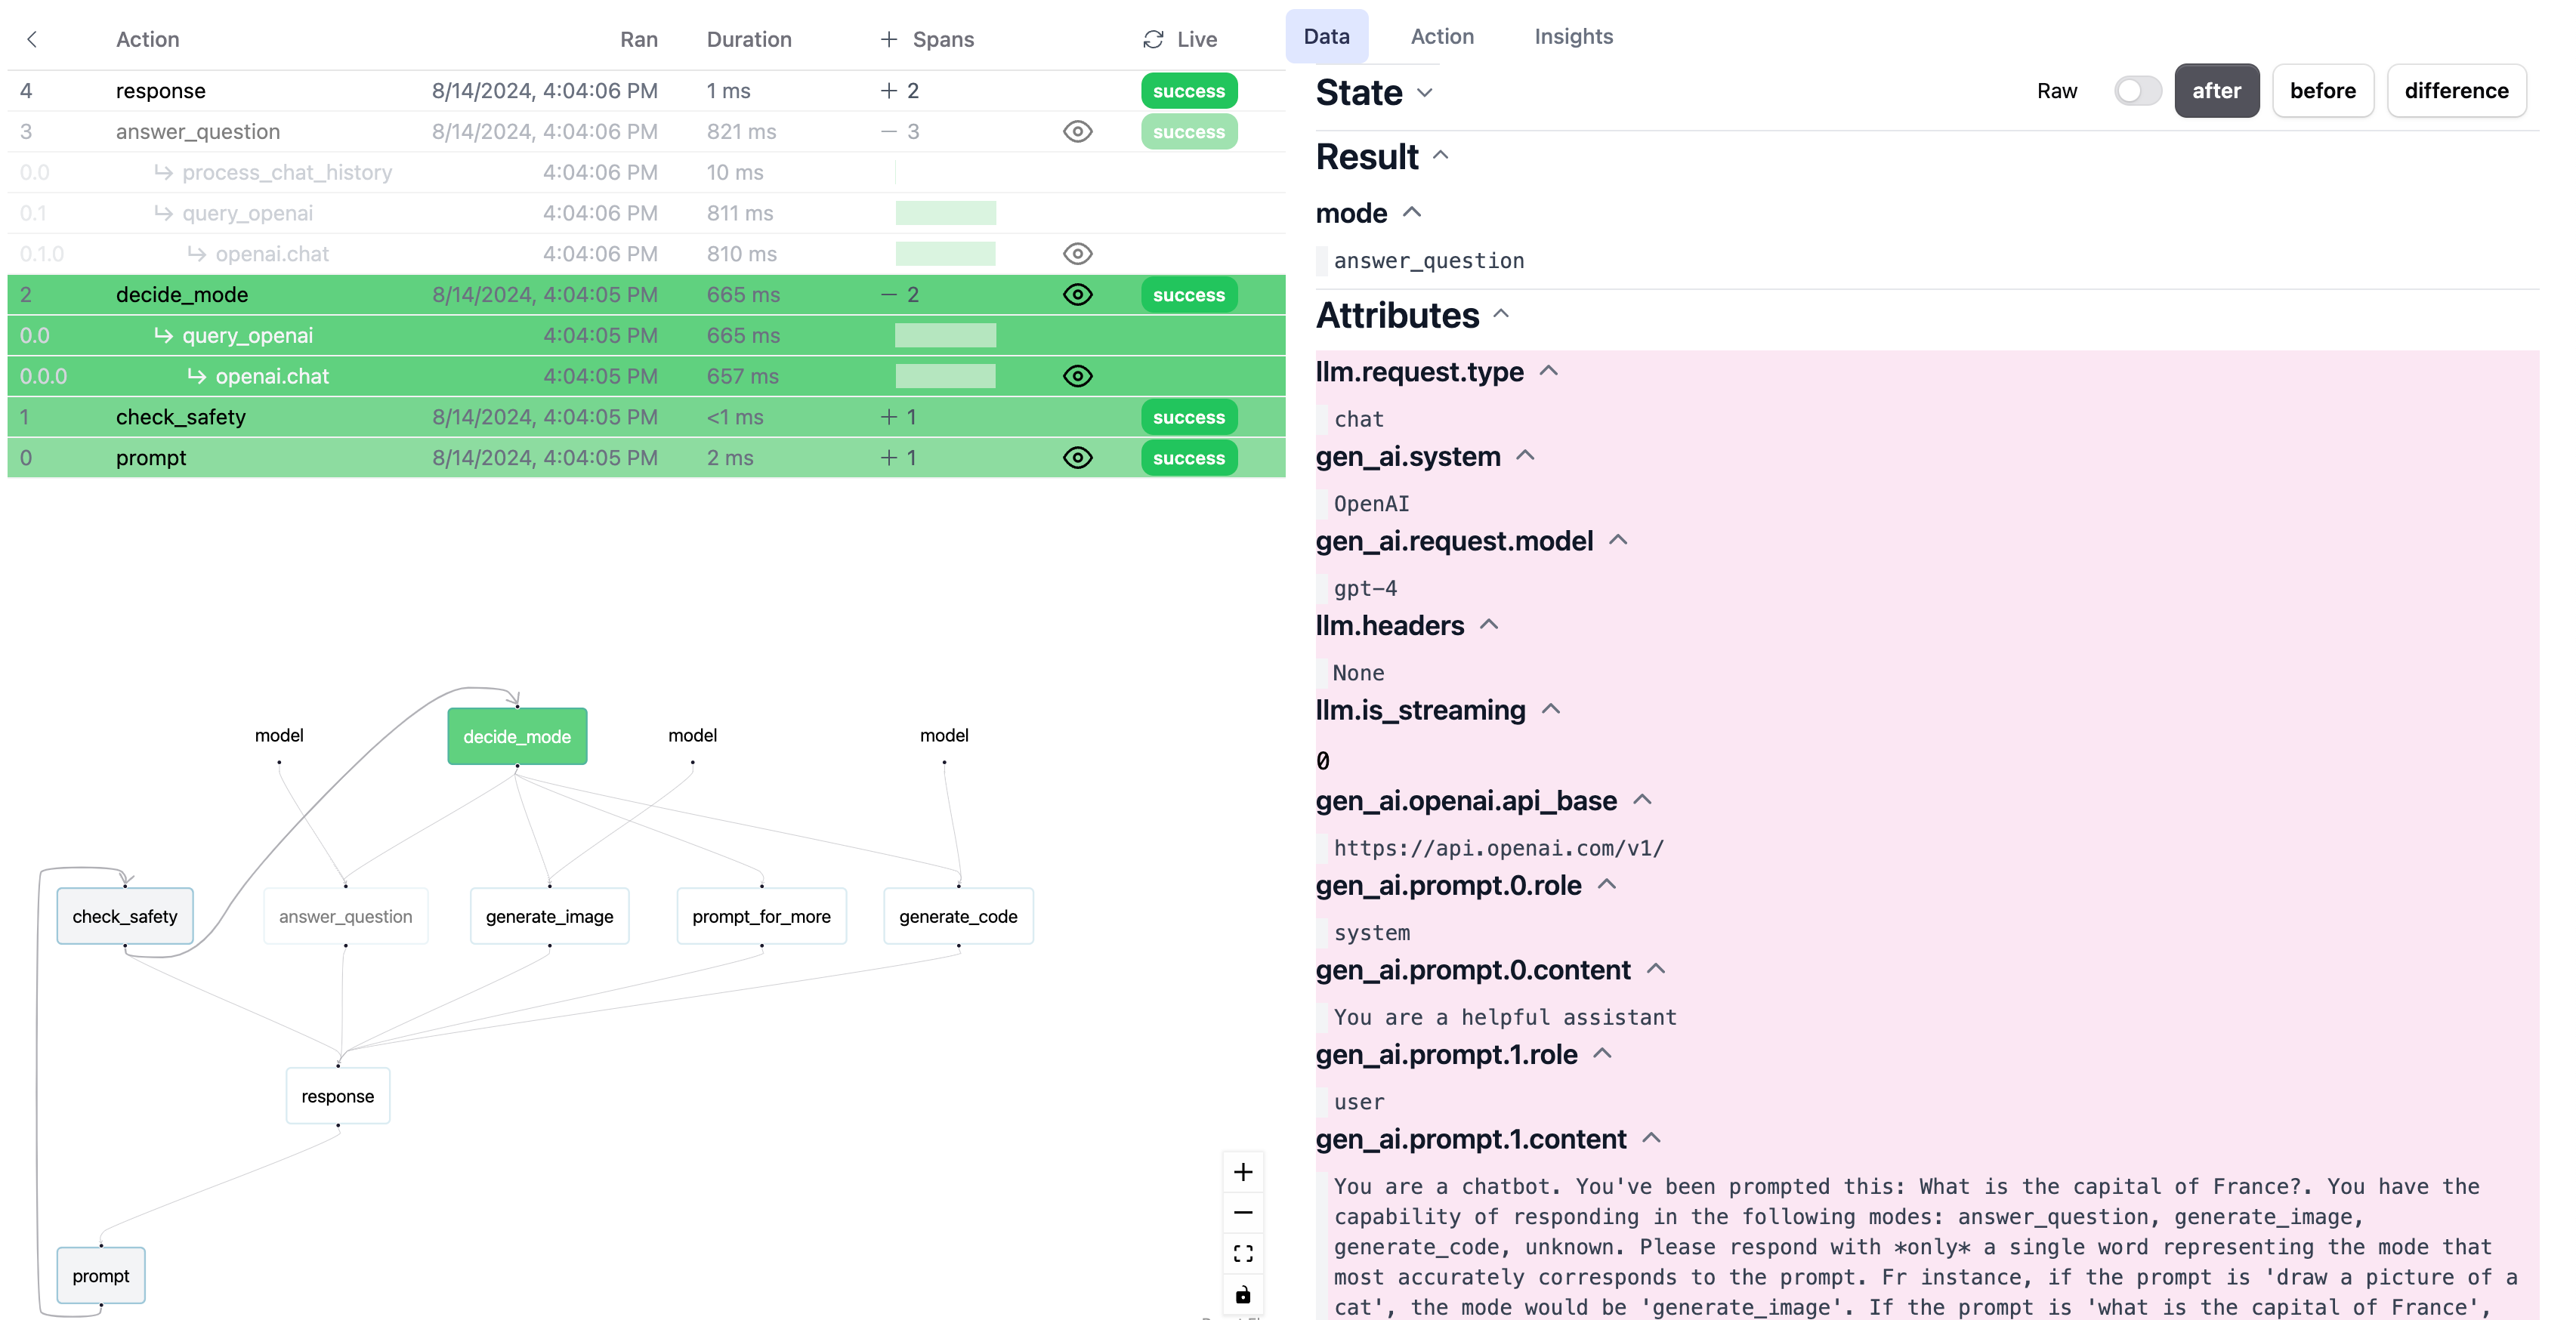Collapse spans for the answer_question row
Screen dimensions: 2576x1320
(888, 132)
